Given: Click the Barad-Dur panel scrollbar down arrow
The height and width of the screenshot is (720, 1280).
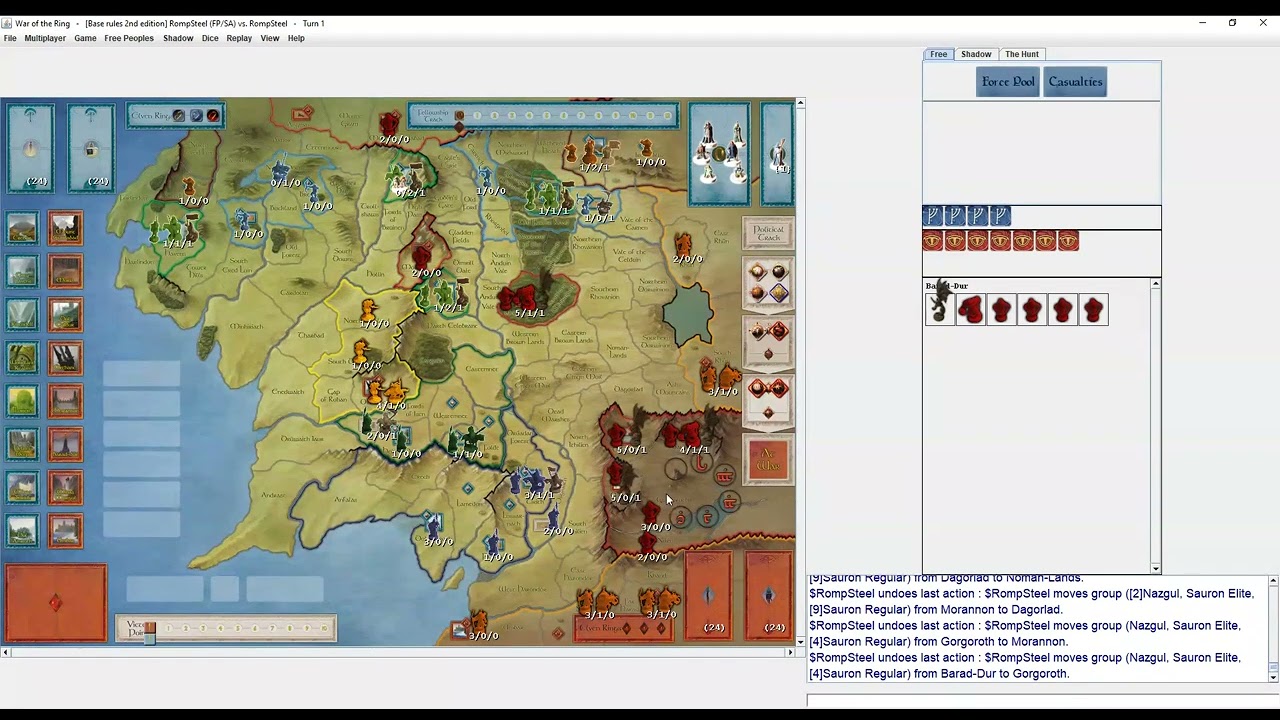Looking at the screenshot, I should click(1156, 569).
